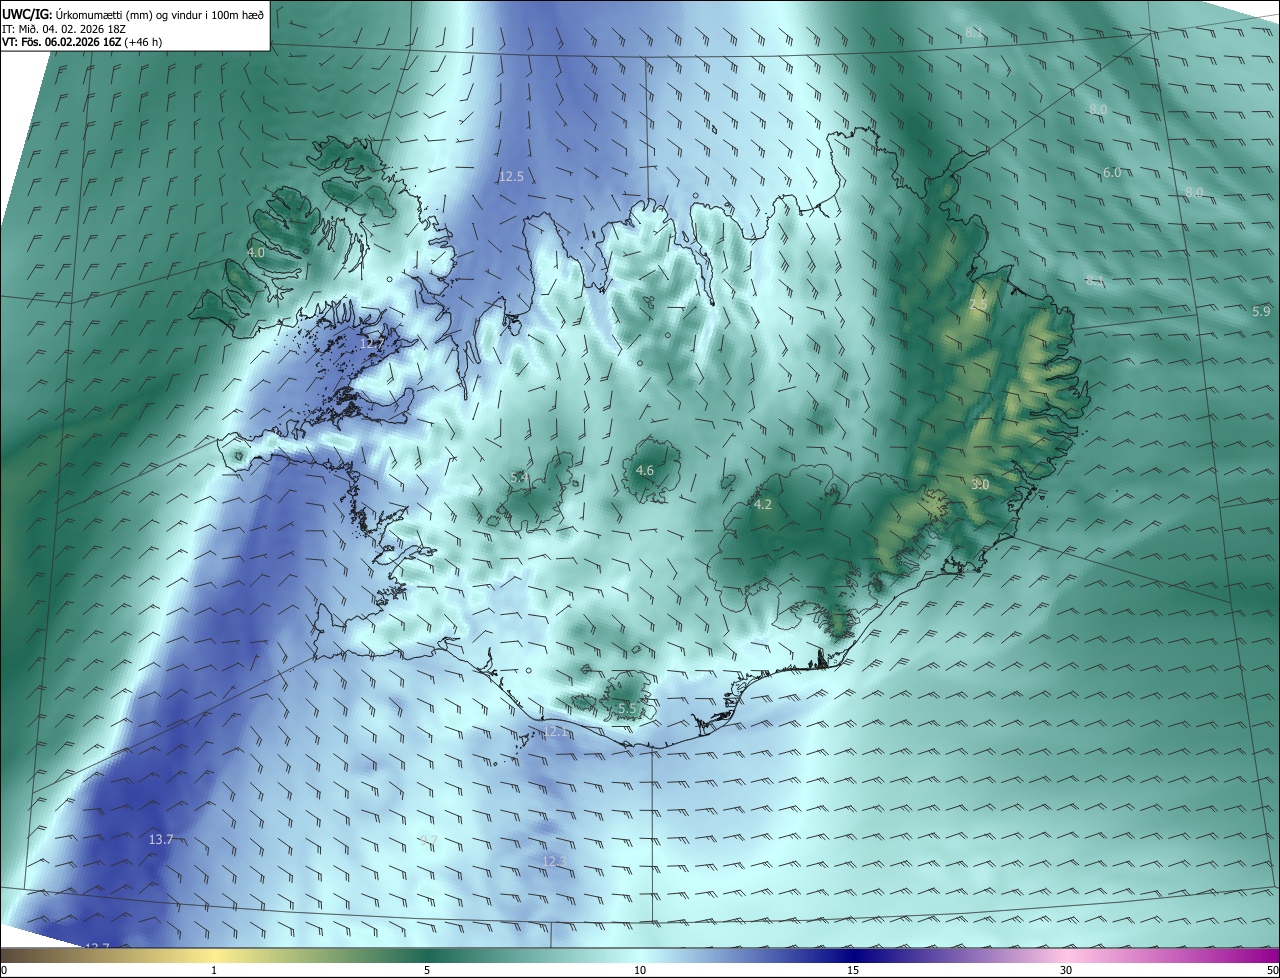Screen dimensions: 1280x978
Task: Click the 12.3 value label on the map
Action: coord(554,860)
